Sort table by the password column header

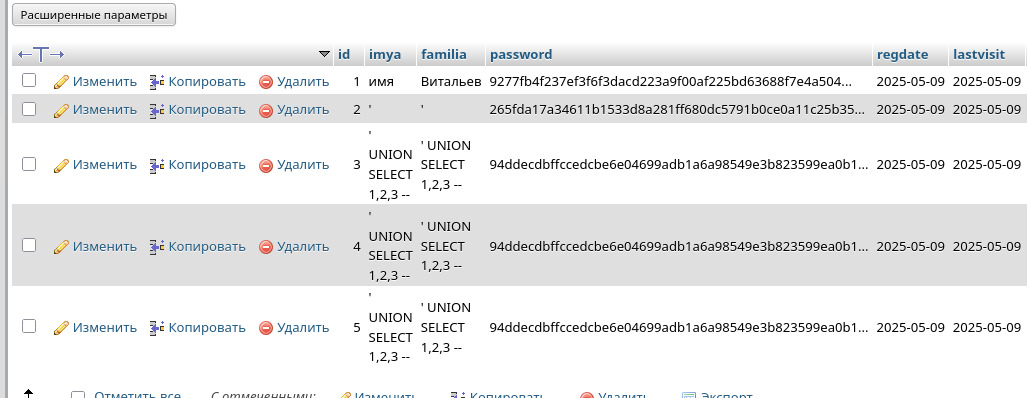[x=521, y=54]
